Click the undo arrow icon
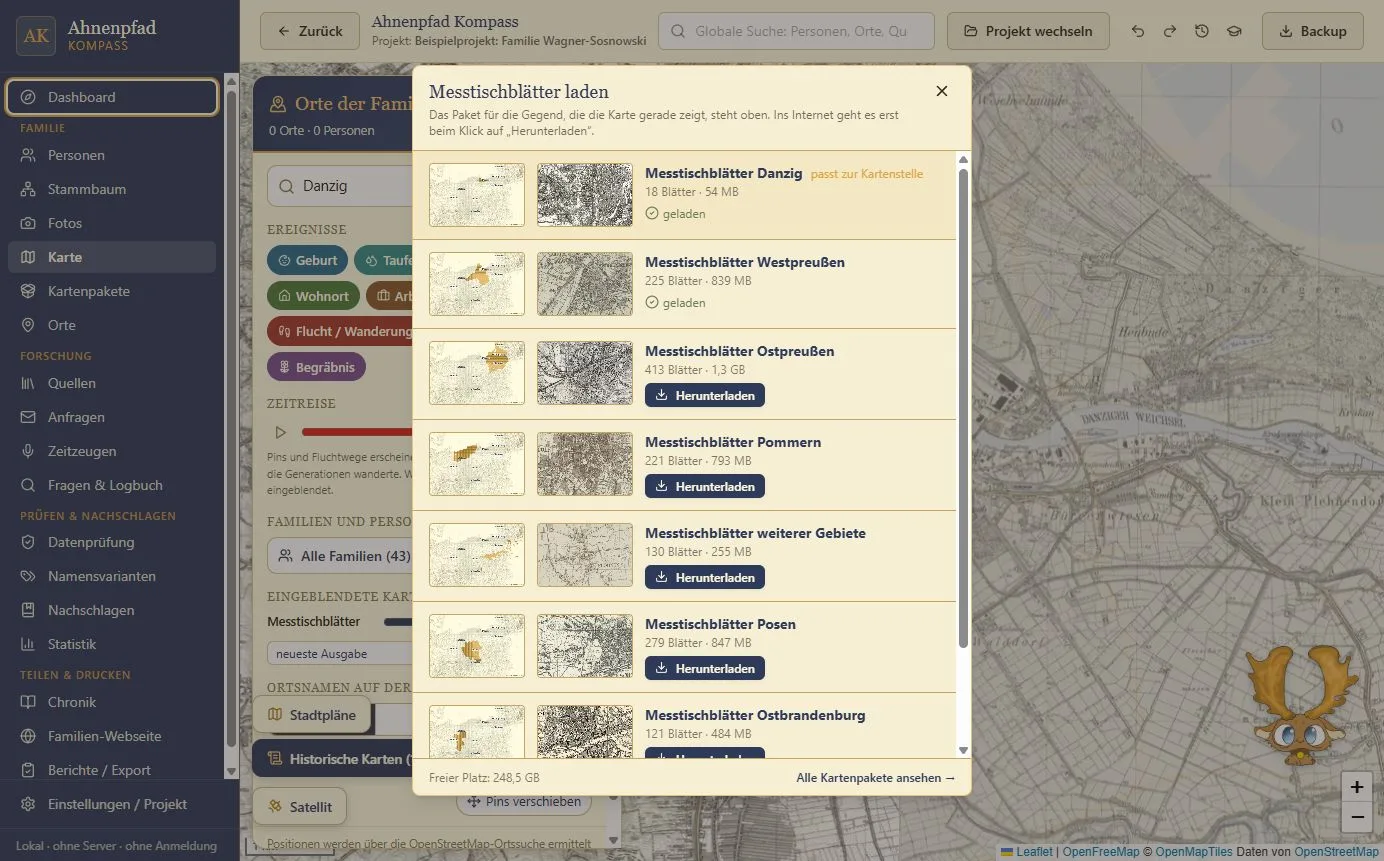This screenshot has height=861, width=1384. [1138, 31]
